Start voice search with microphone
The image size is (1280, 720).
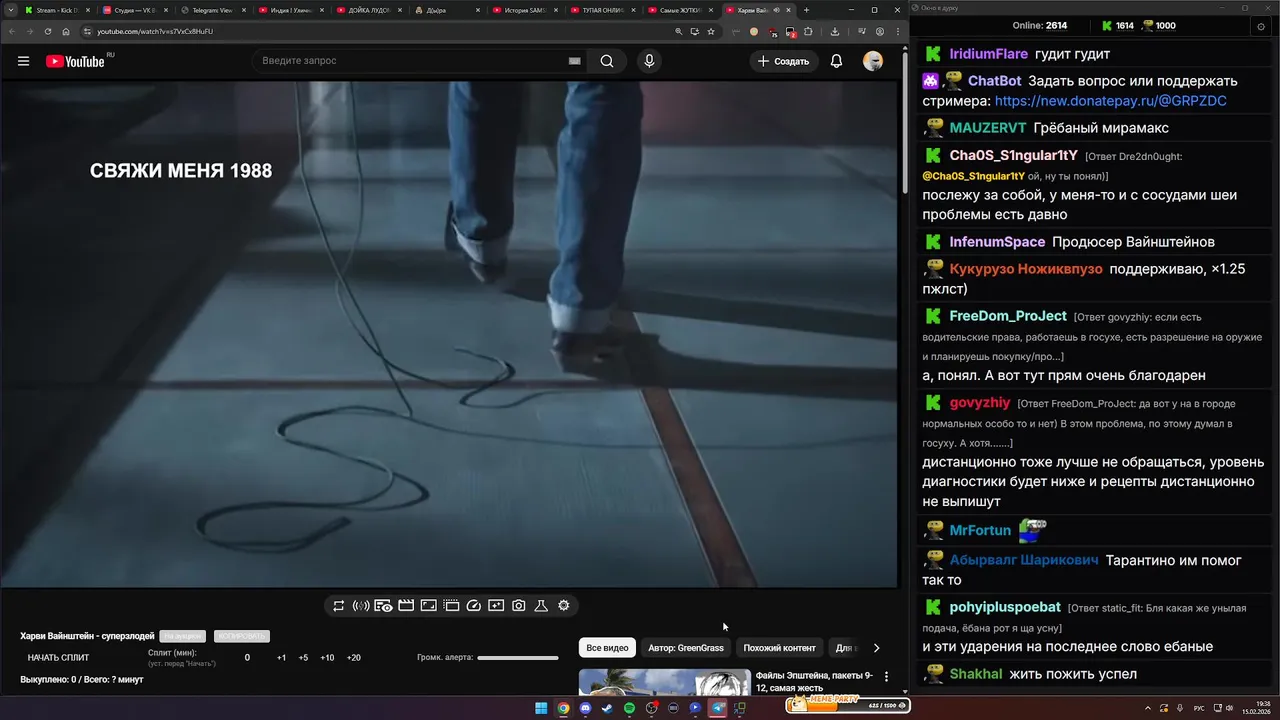click(x=649, y=61)
